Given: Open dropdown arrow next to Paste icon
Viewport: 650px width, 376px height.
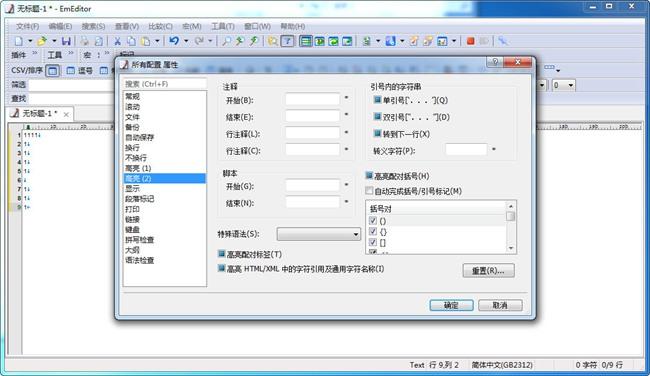Looking at the screenshot, I should click(x=157, y=41).
